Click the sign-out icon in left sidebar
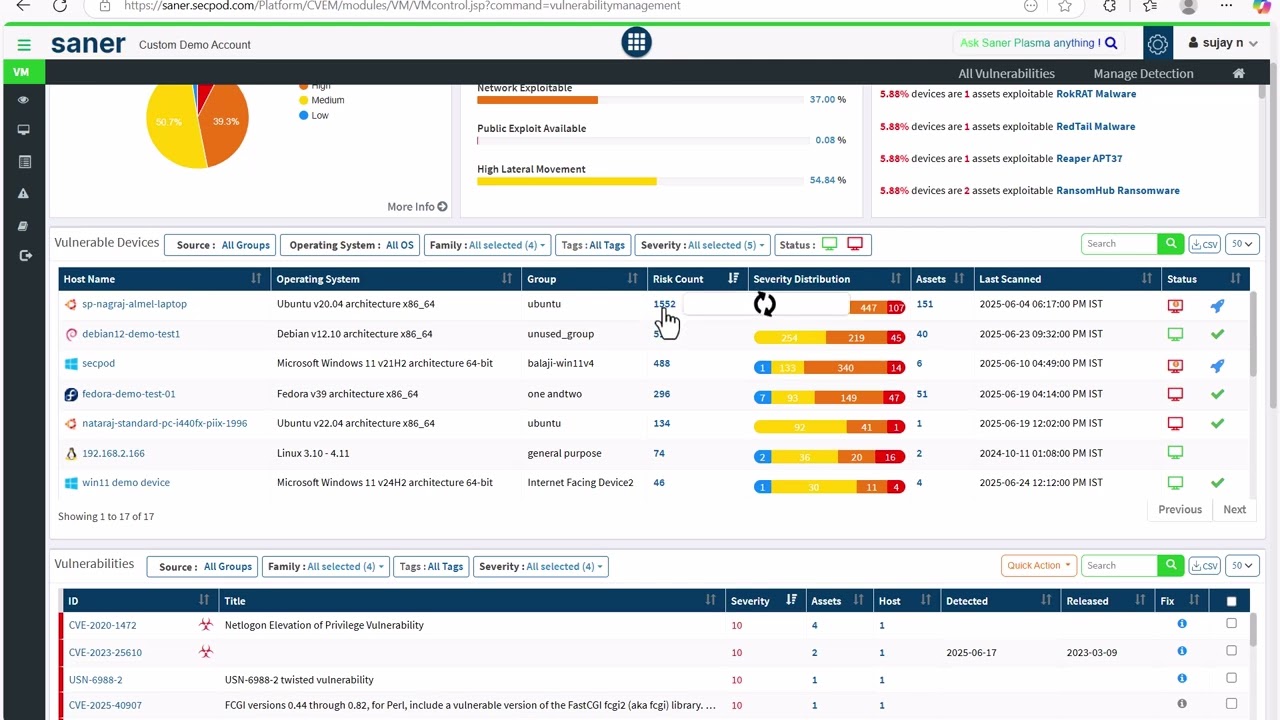1280x720 pixels. 25,256
